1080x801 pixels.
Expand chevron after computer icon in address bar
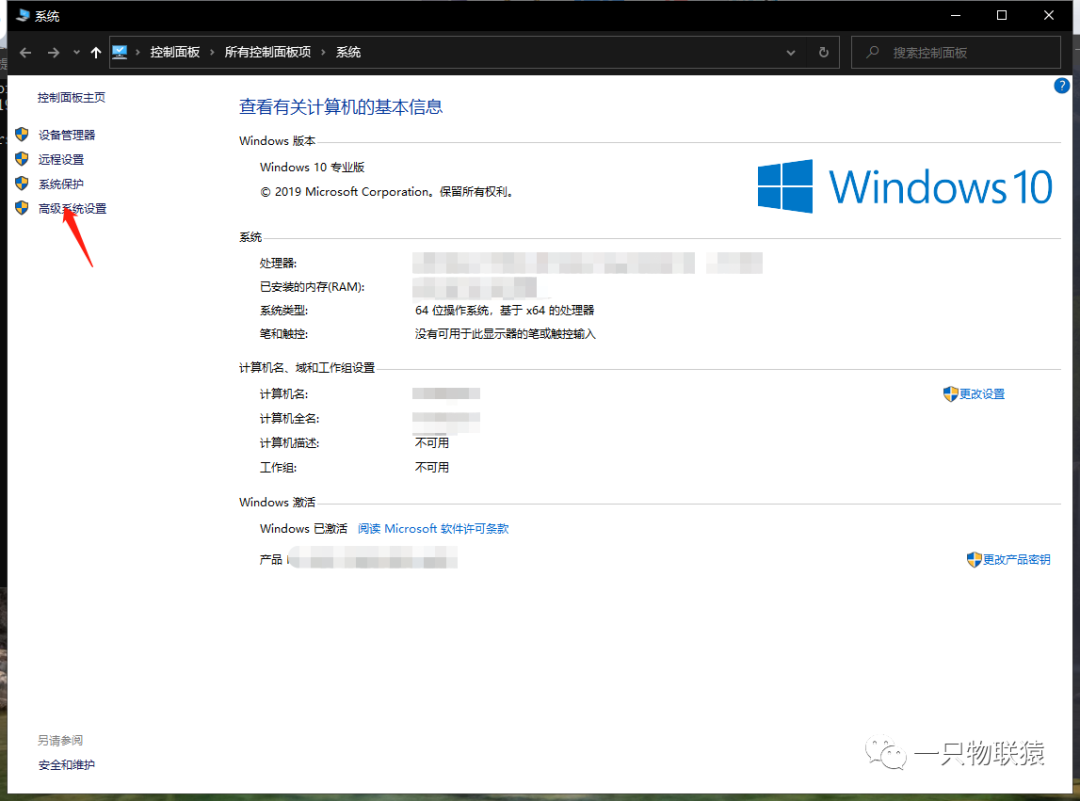[138, 52]
